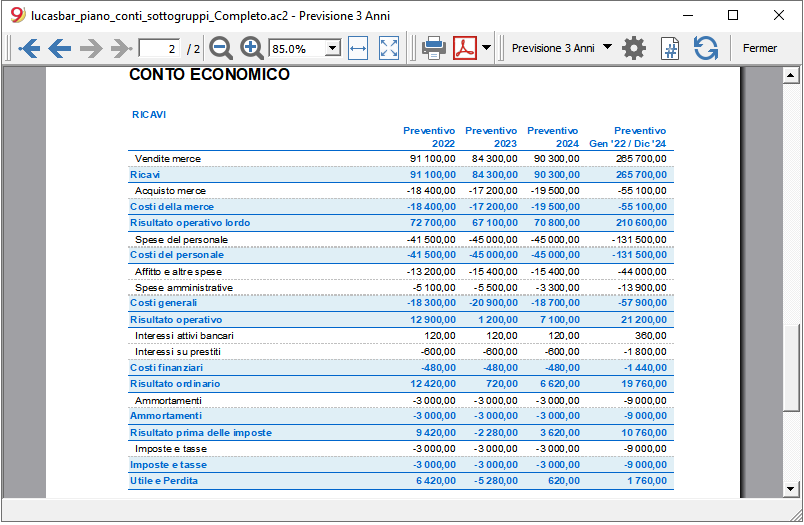Jump to last page arrow
Screen dimensions: 804x525
(x=122, y=49)
